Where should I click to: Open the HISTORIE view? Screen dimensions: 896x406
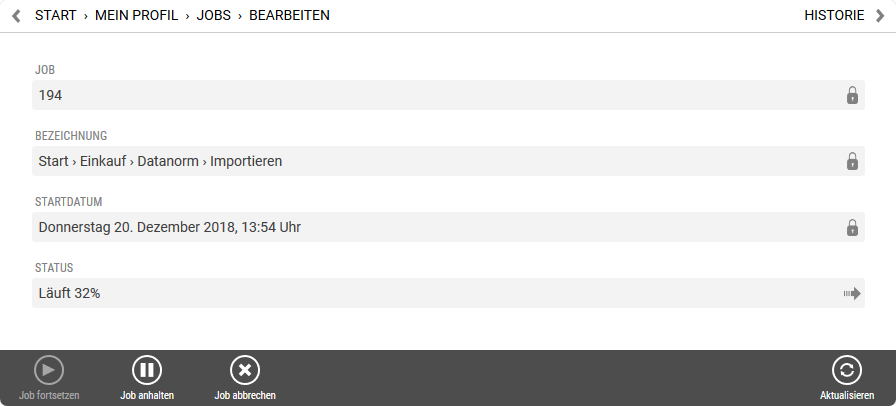point(834,16)
